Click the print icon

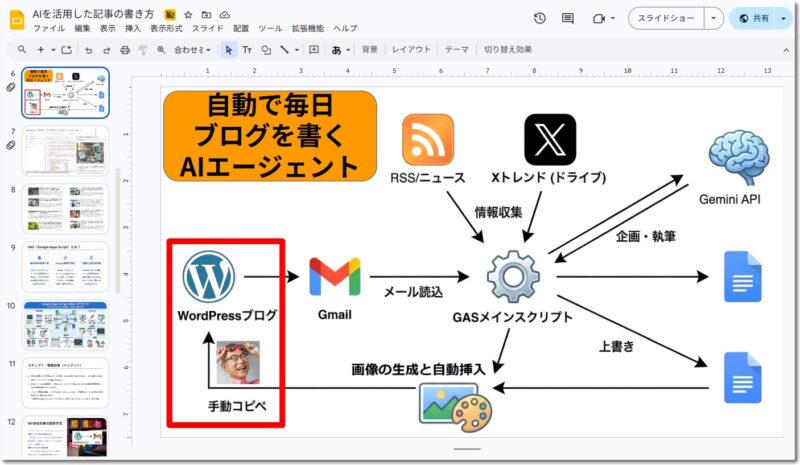click(x=125, y=50)
